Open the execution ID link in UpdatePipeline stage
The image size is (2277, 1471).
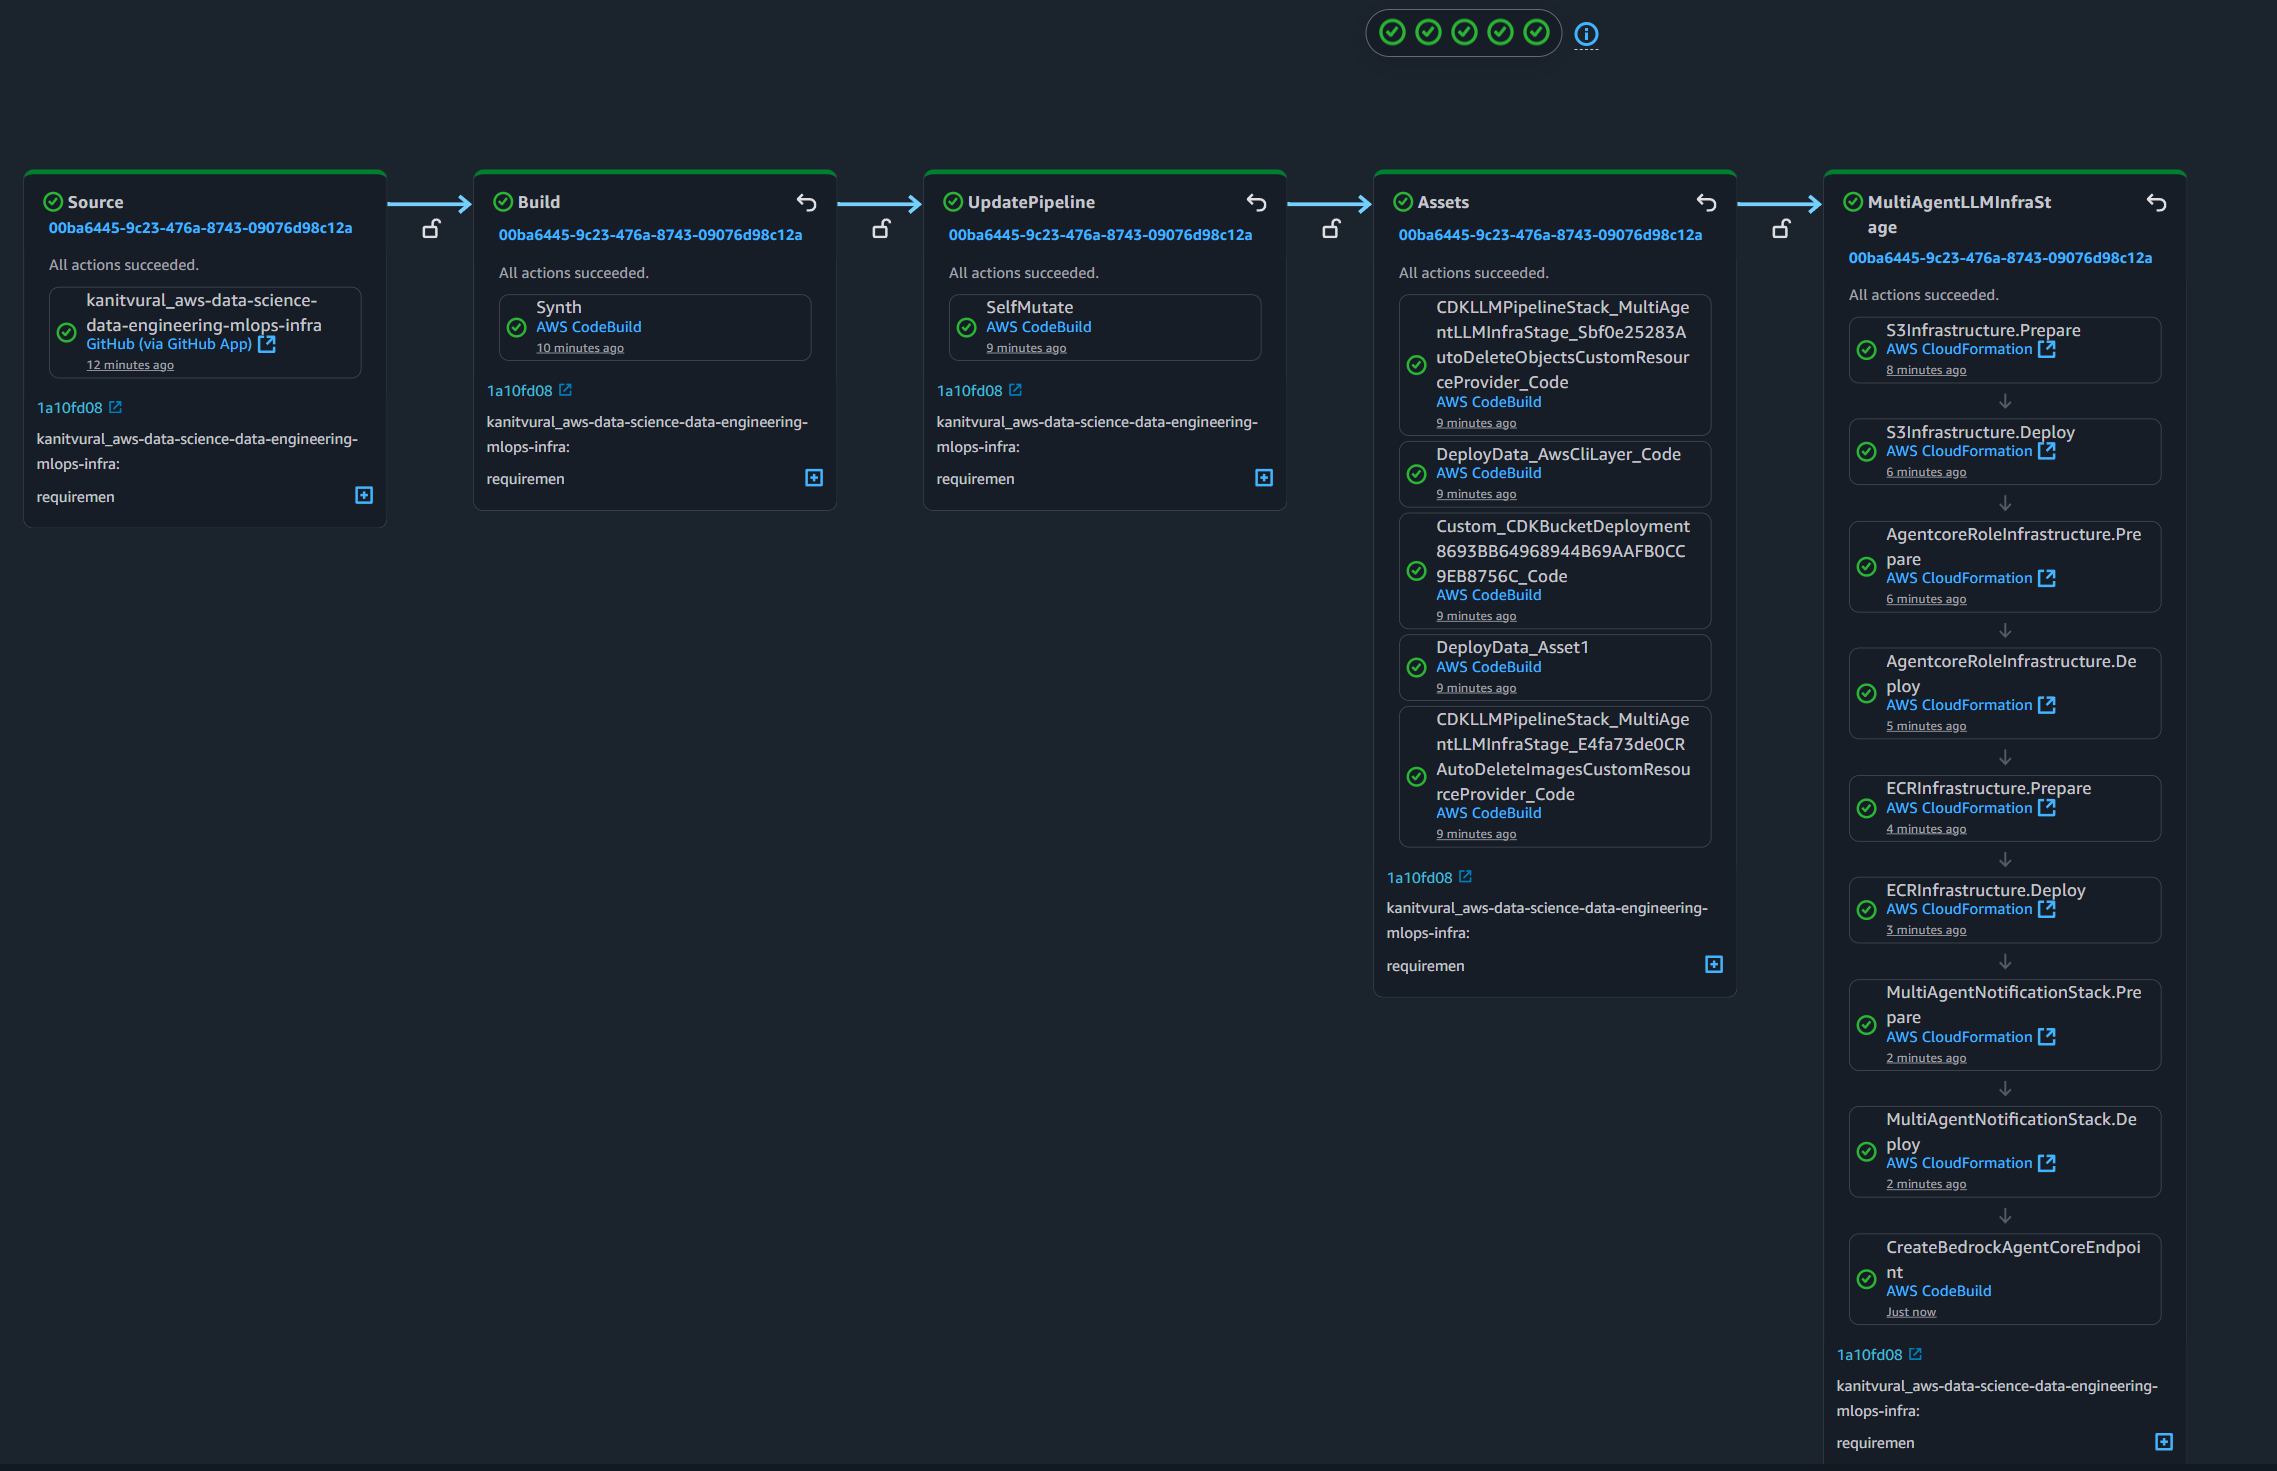pos(1100,235)
